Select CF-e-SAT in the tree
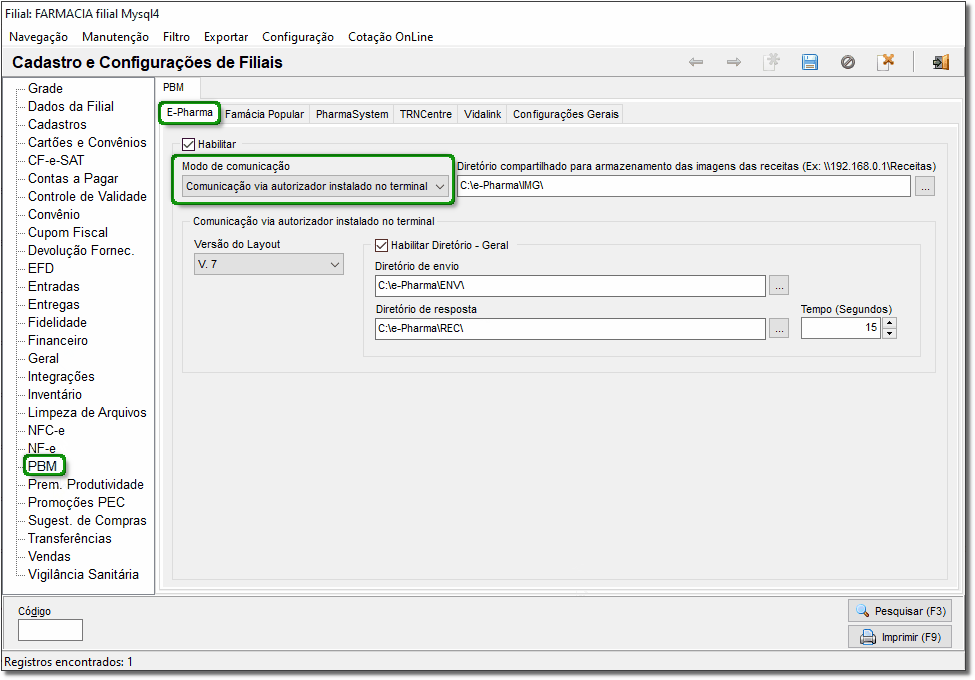Image resolution: width=975 pixels, height=680 pixels. pos(56,160)
